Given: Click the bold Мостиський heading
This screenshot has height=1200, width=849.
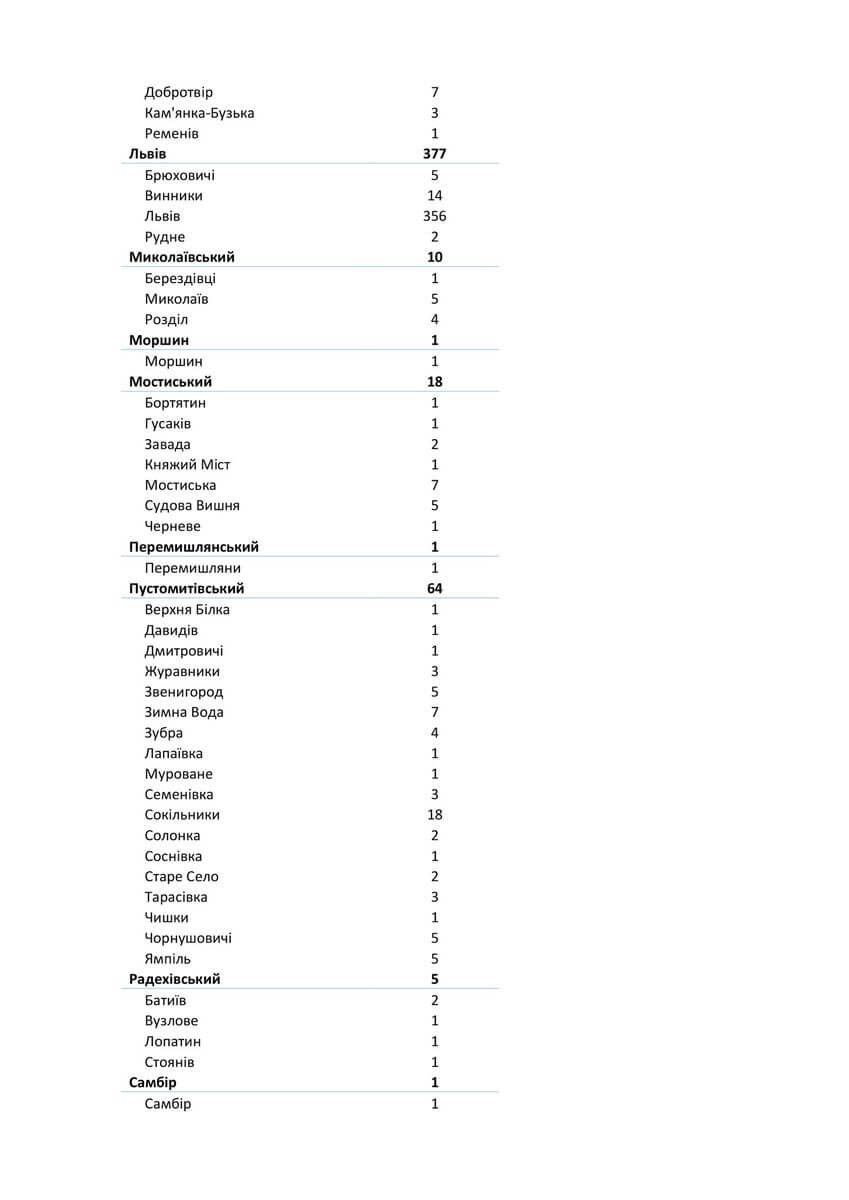Looking at the screenshot, I should [x=171, y=382].
